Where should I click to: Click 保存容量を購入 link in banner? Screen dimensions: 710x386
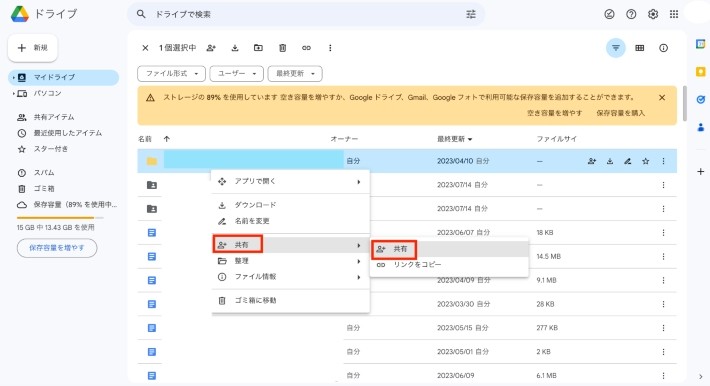pyautogui.click(x=620, y=113)
